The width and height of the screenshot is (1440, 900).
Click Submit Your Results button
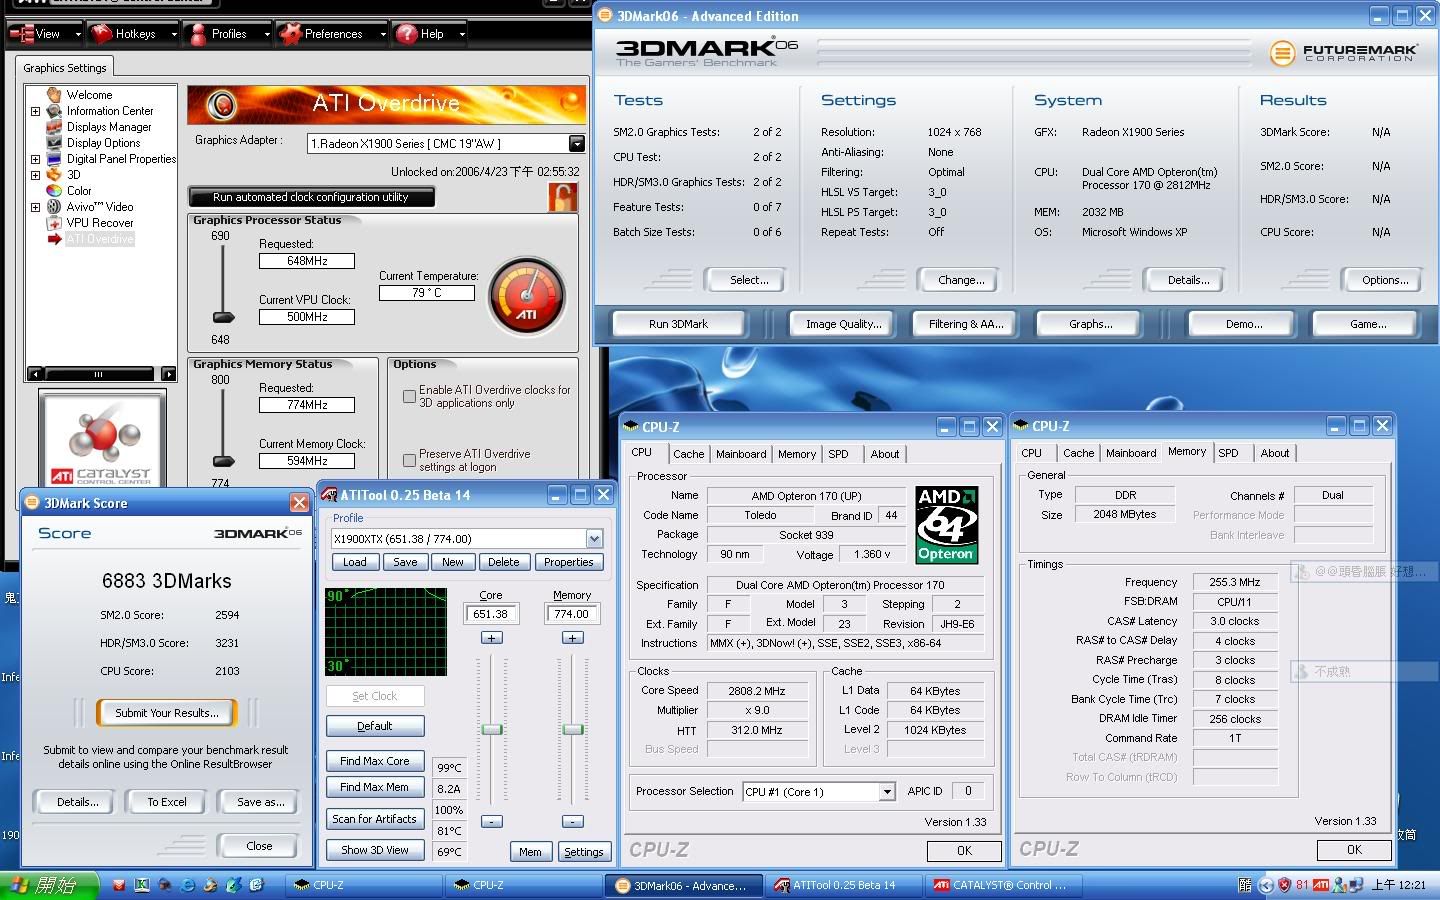[166, 713]
